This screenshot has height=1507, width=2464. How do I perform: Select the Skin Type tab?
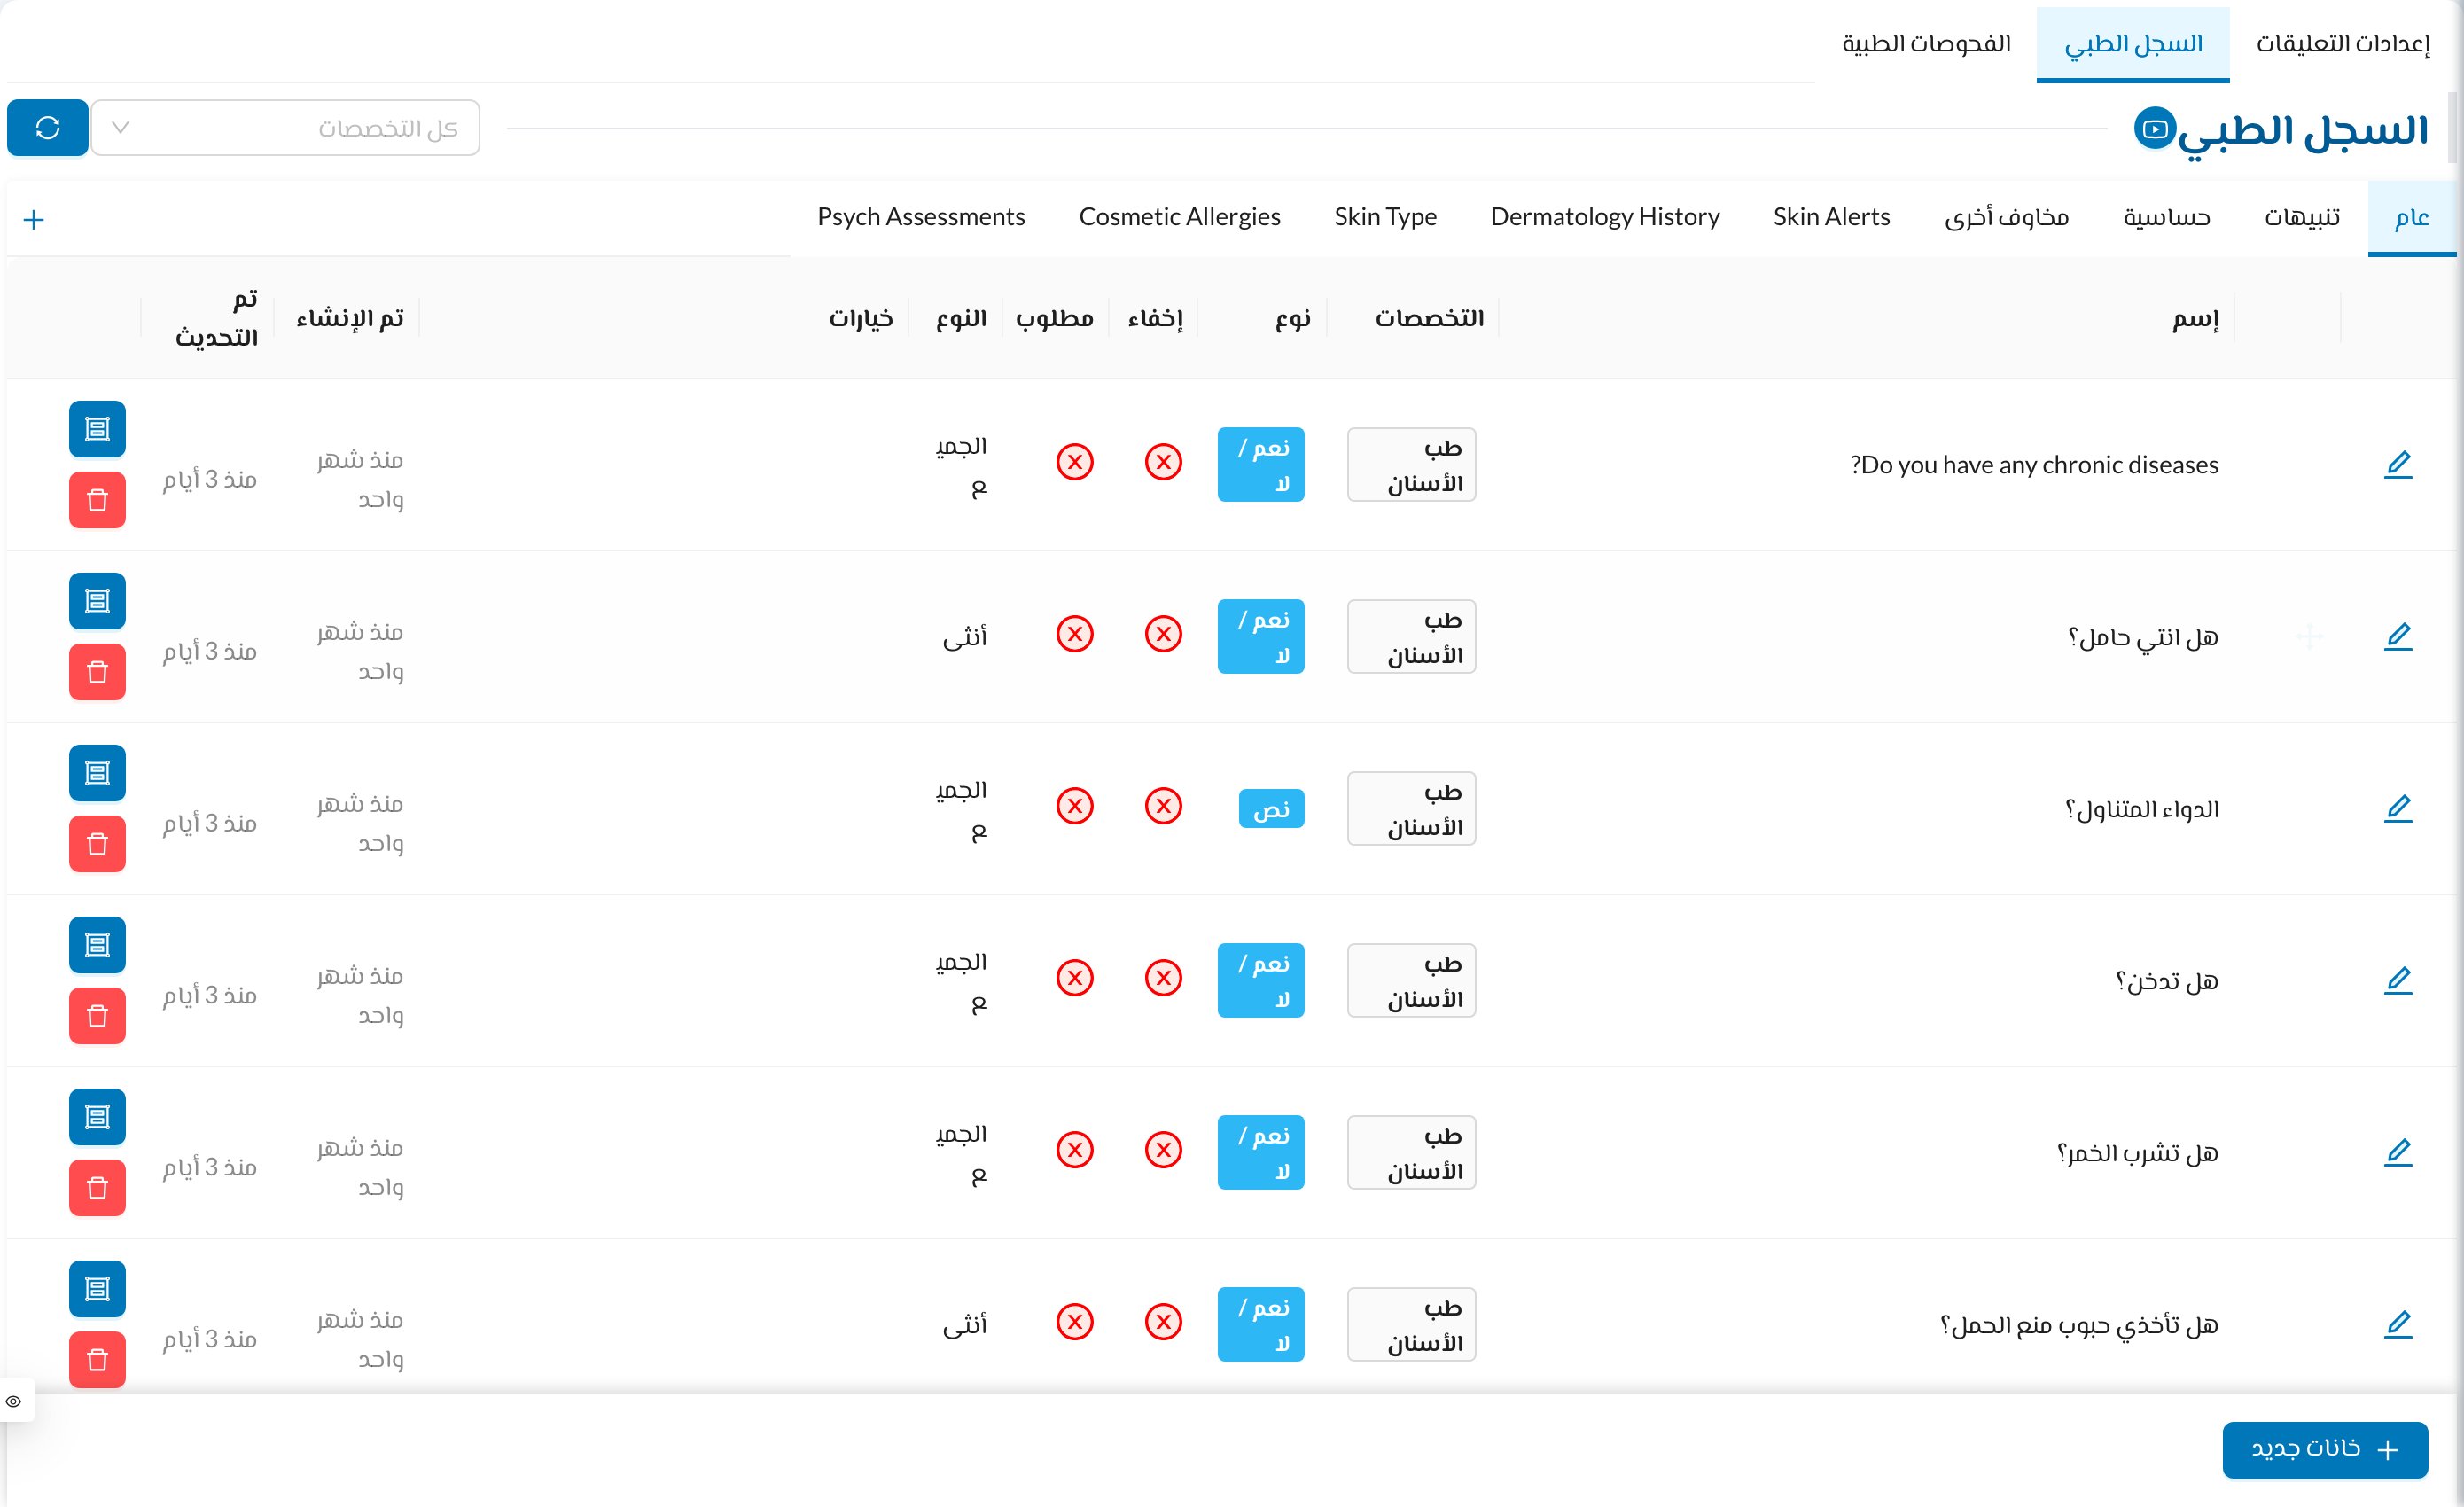coord(1385,217)
